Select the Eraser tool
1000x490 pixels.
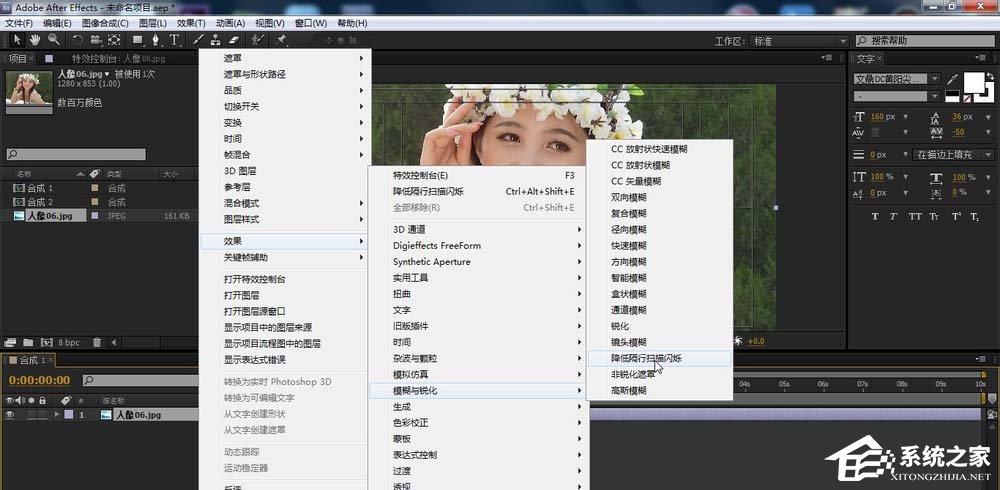pyautogui.click(x=233, y=40)
